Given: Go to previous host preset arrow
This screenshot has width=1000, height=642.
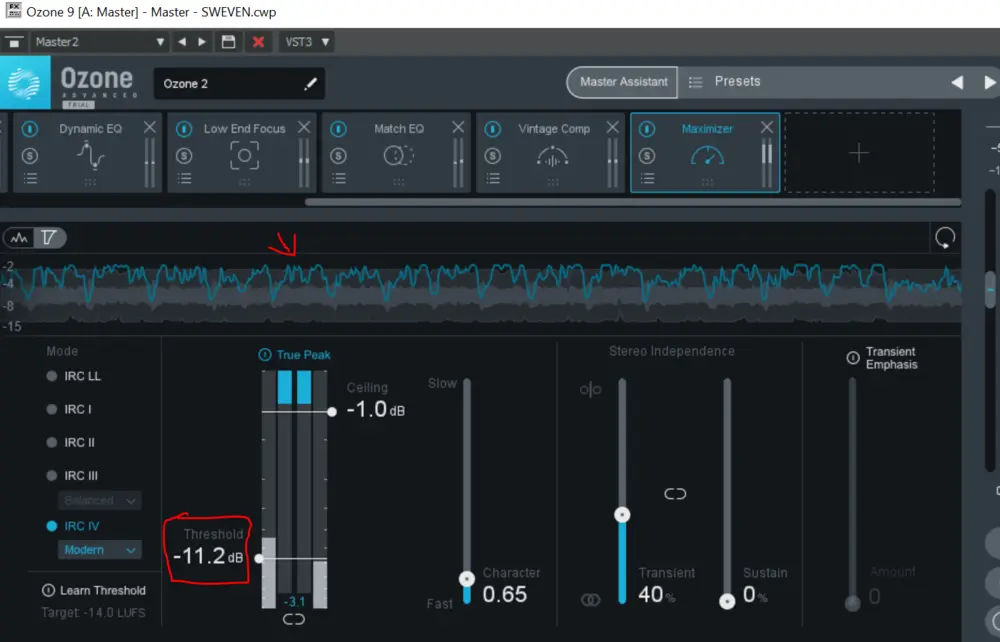Looking at the screenshot, I should click(182, 42).
